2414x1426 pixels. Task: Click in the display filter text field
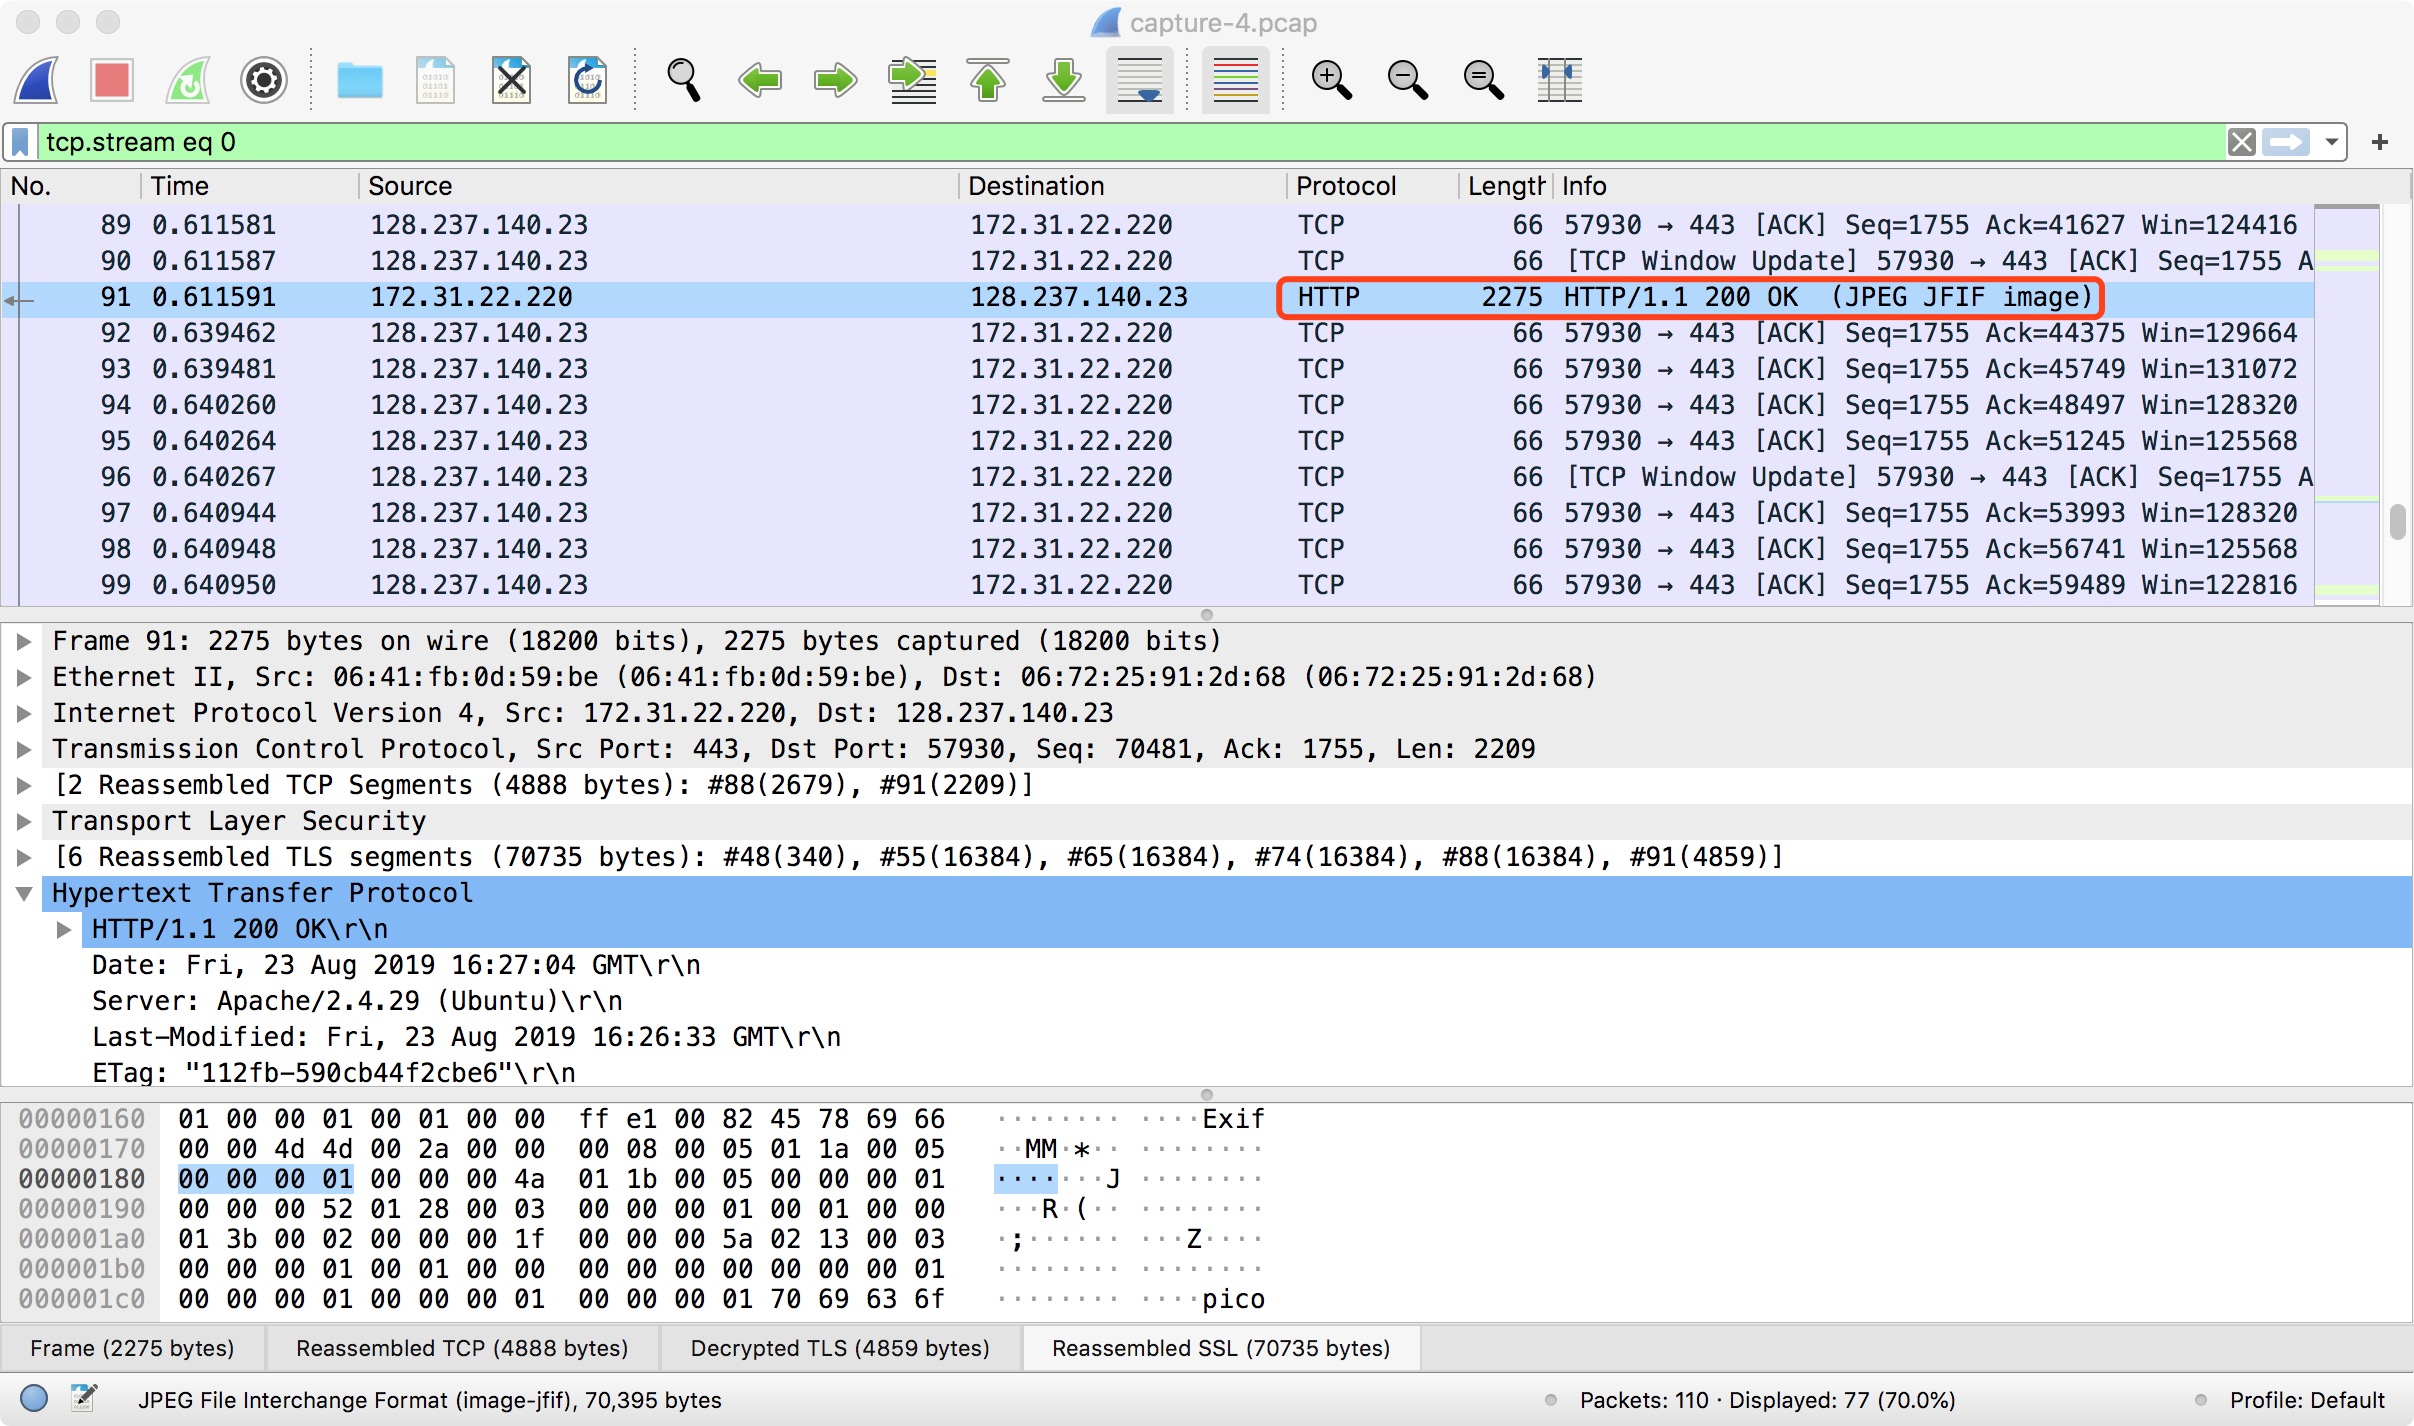(1130, 142)
